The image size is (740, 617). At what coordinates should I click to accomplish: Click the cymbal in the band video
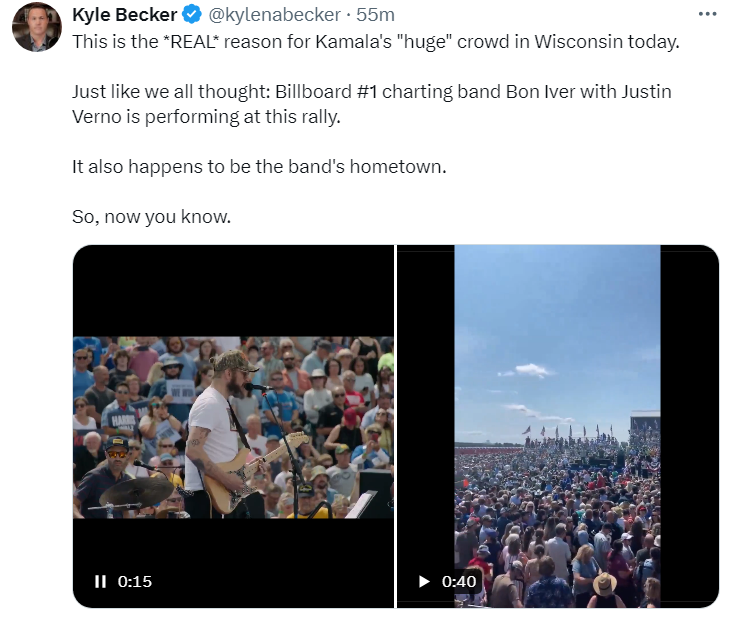(137, 491)
